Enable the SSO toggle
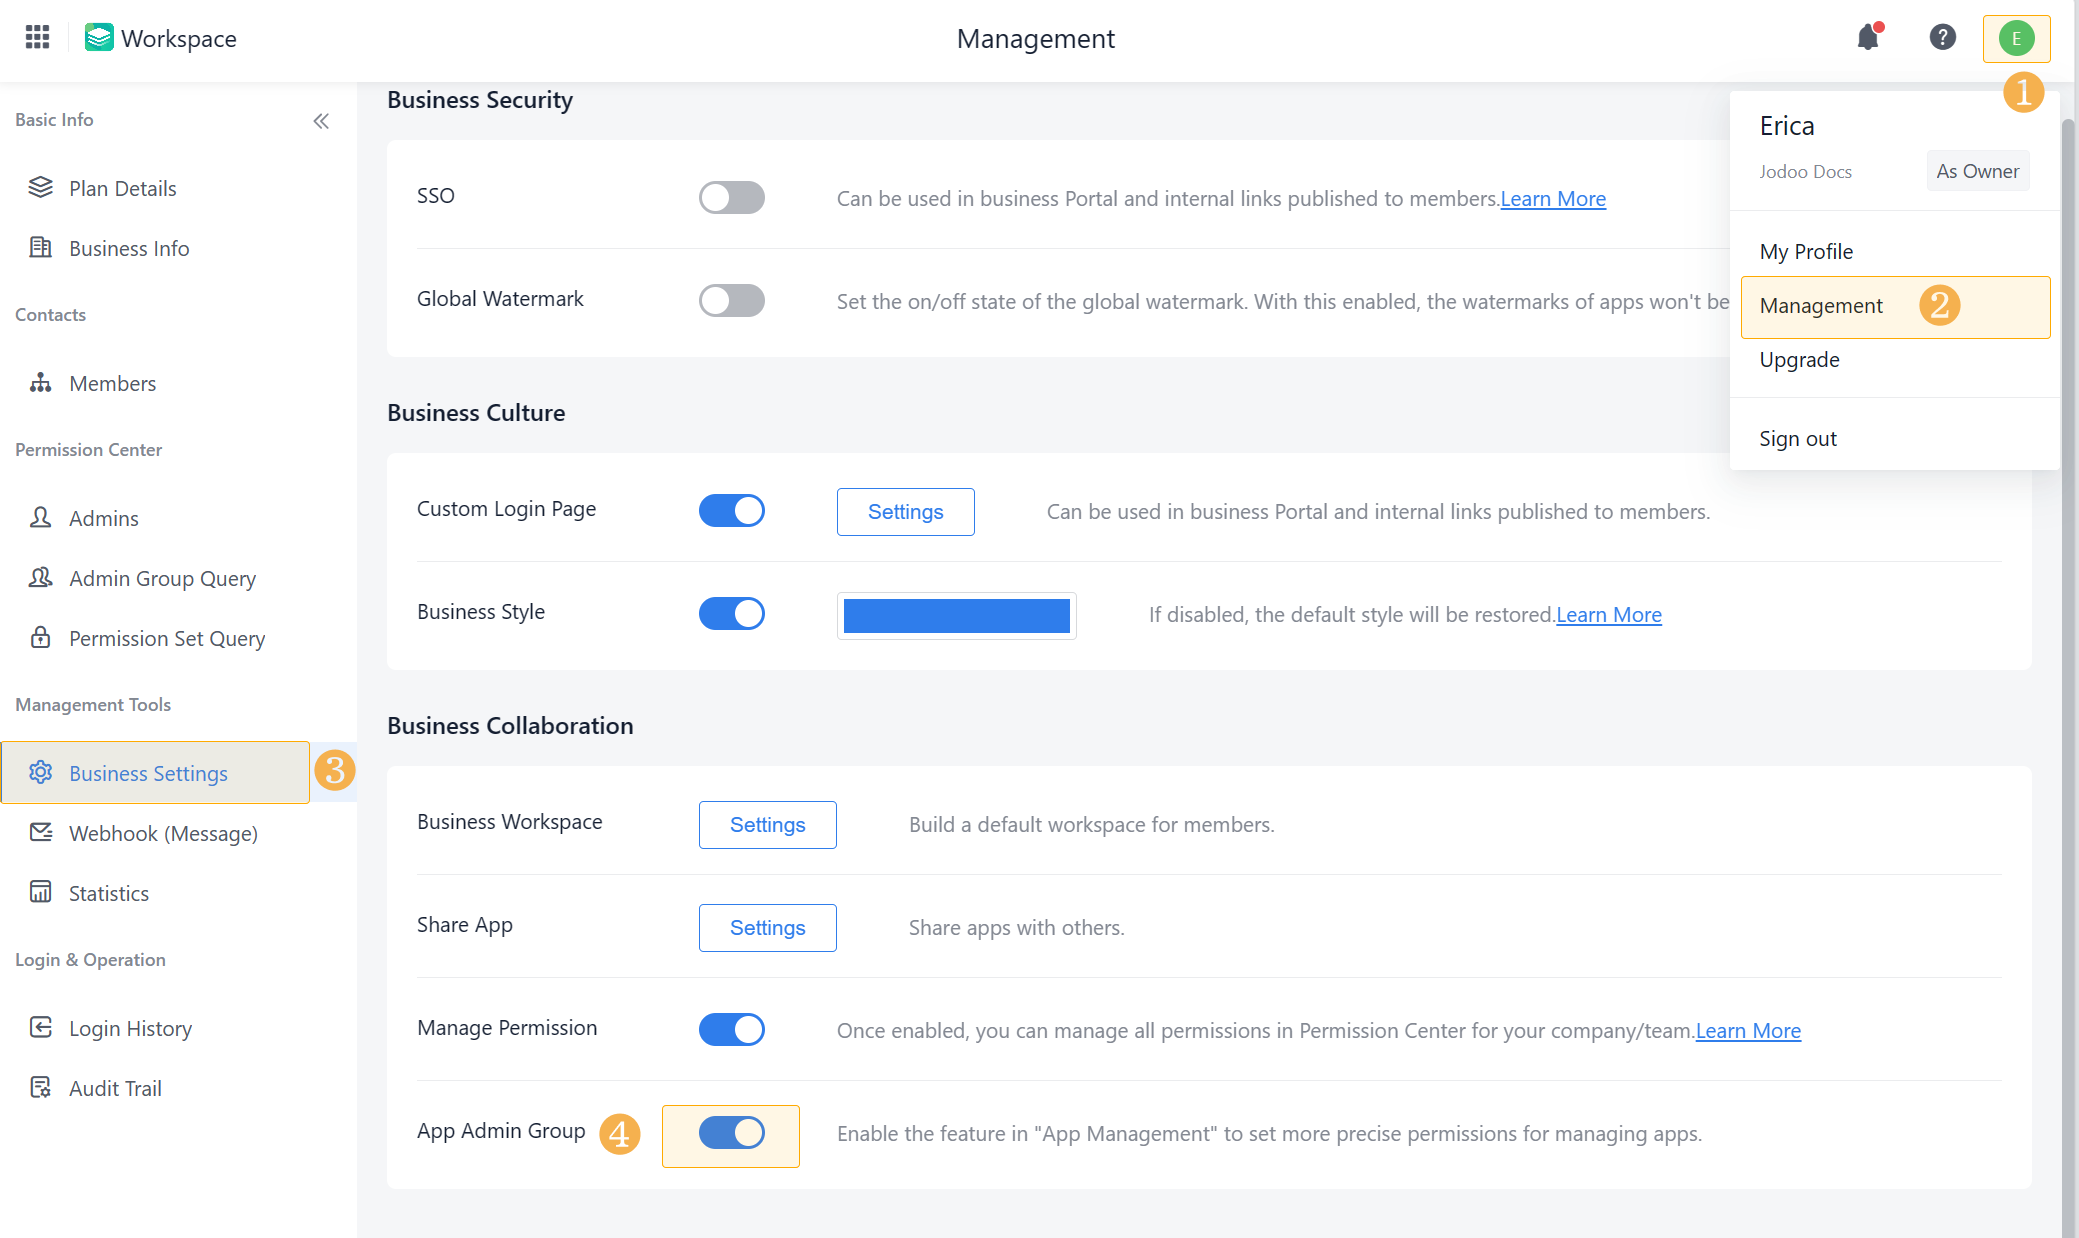 [731, 197]
